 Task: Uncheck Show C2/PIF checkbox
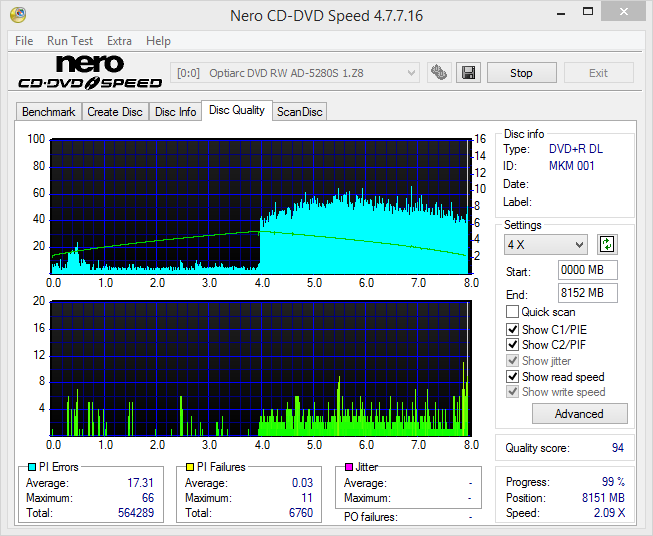513,345
